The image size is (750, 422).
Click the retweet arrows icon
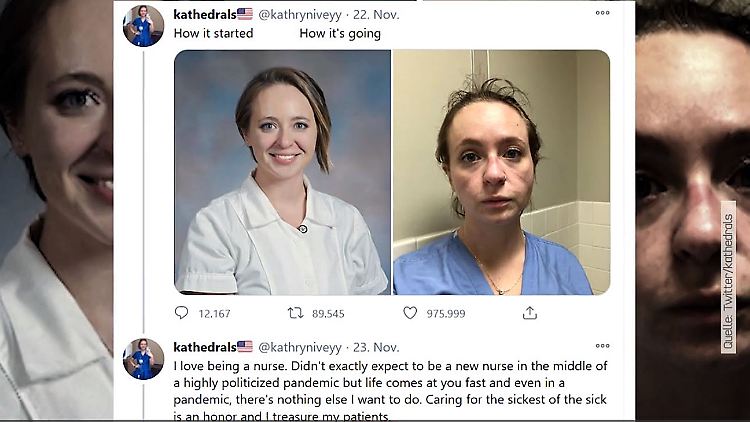click(x=295, y=313)
